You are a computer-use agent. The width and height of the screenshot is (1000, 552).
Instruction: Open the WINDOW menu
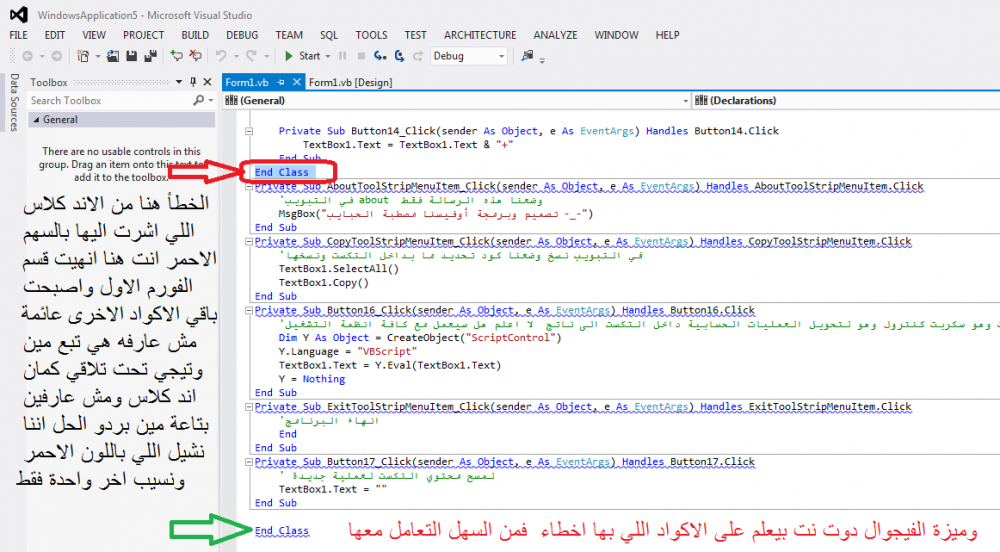[616, 35]
